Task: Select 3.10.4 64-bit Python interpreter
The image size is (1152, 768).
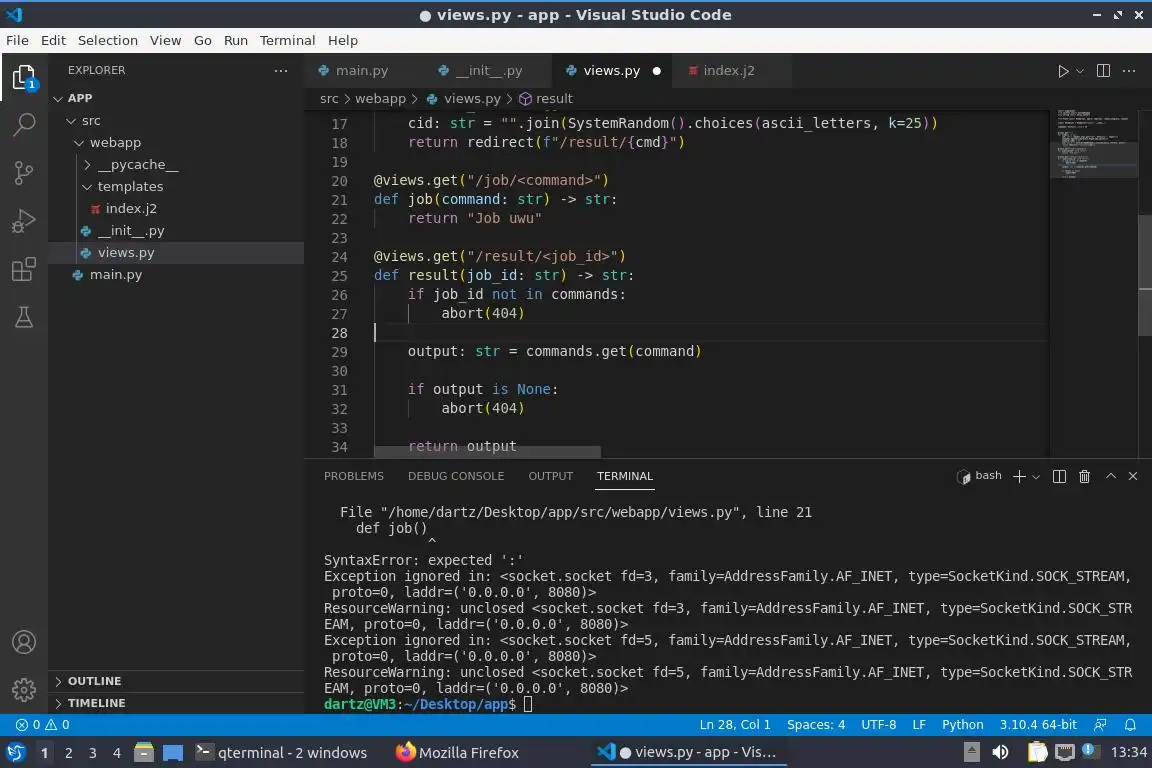Action: point(1037,725)
